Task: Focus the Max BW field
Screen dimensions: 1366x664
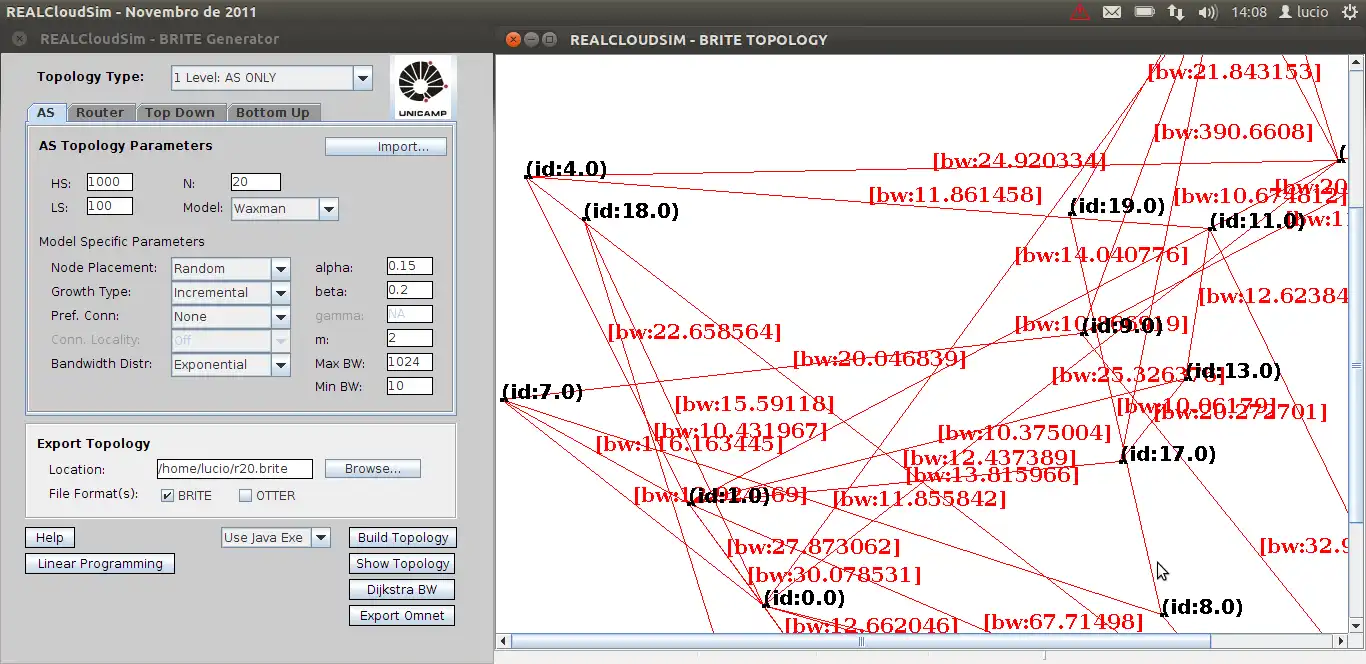Action: coord(410,362)
